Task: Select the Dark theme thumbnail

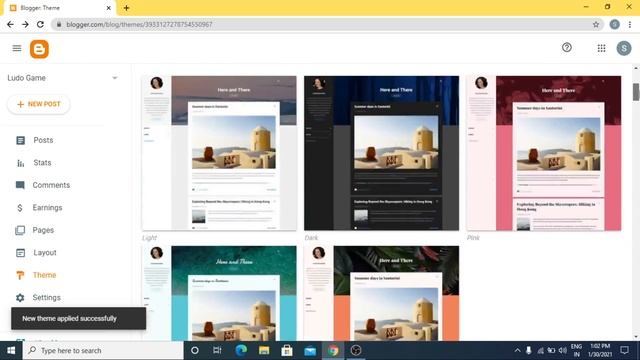Action: pyautogui.click(x=381, y=153)
